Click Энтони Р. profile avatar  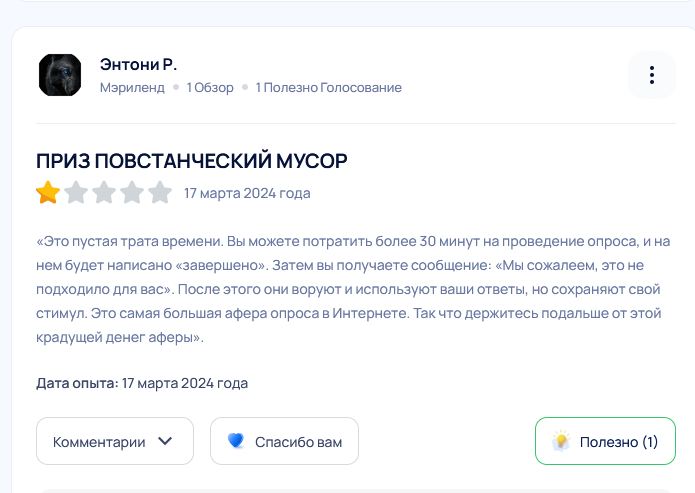tap(60, 75)
